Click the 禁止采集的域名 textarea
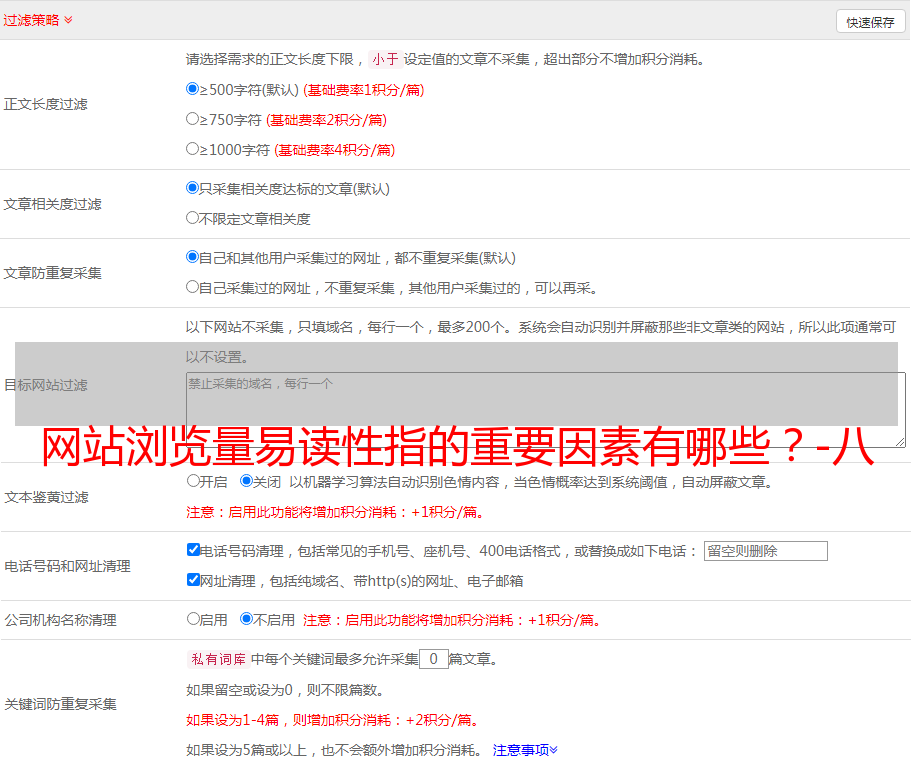912x768 pixels. click(545, 410)
